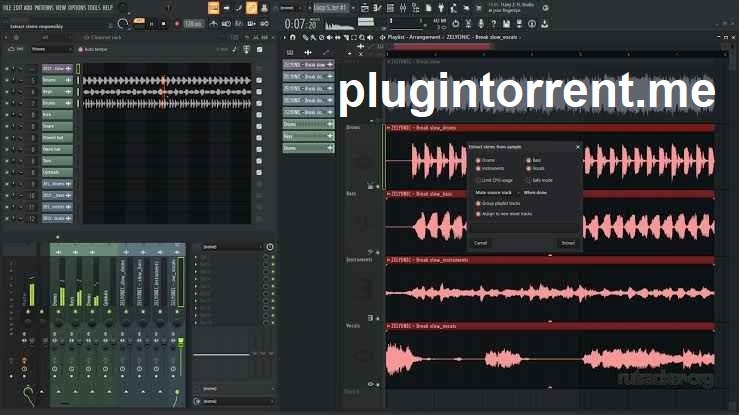Click the render/export icon next to save
Screen dimensions: 739x415
click(x=519, y=23)
